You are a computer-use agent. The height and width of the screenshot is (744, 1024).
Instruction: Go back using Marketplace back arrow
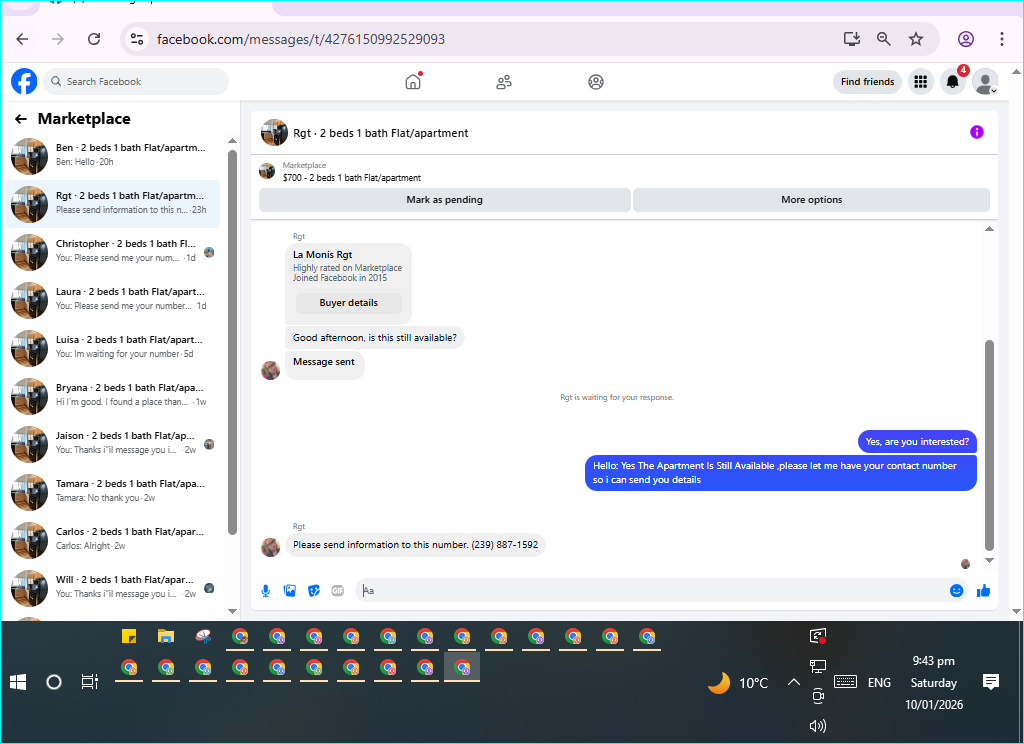click(x=21, y=119)
